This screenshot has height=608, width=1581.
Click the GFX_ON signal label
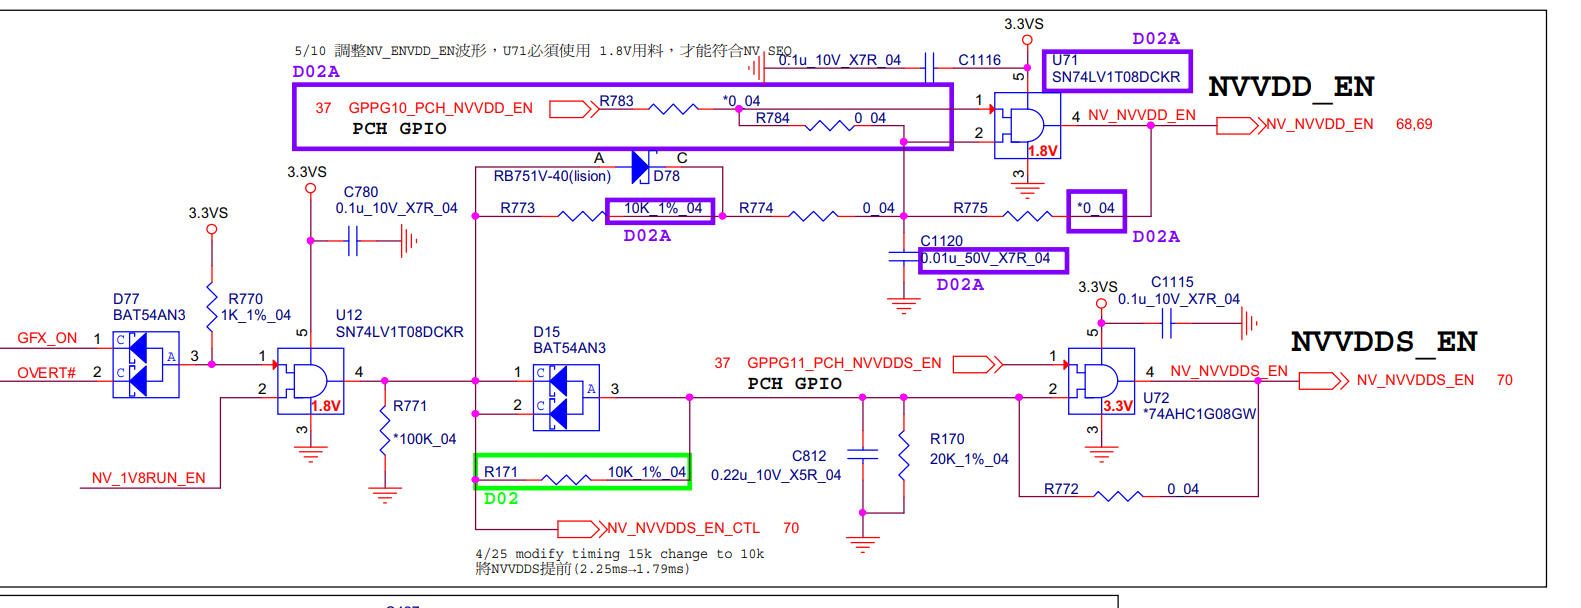coord(47,338)
